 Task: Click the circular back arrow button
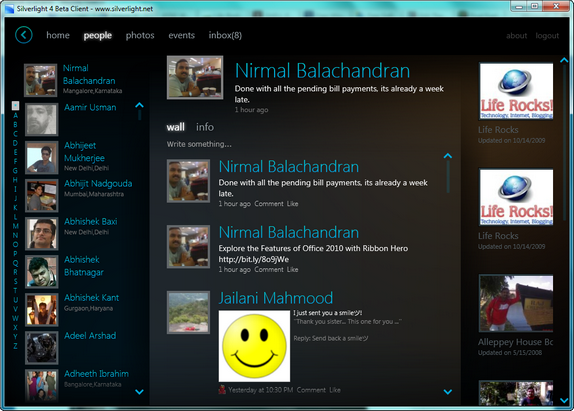point(24,35)
